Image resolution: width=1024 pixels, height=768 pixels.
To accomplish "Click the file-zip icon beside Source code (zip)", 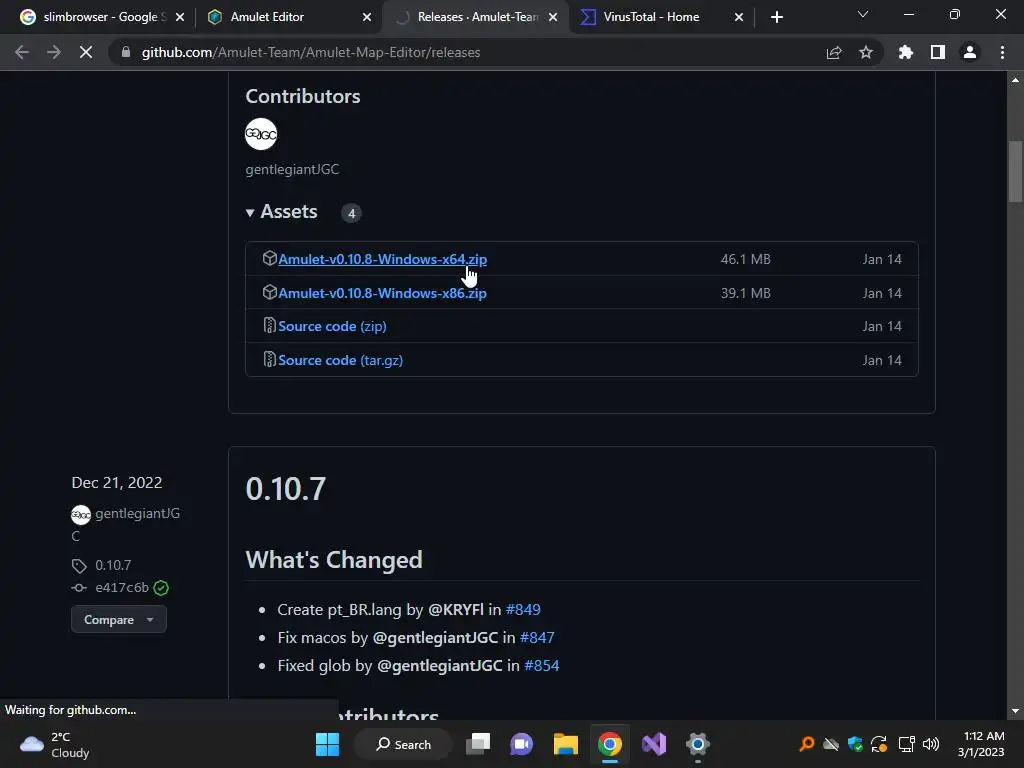I will click(269, 325).
